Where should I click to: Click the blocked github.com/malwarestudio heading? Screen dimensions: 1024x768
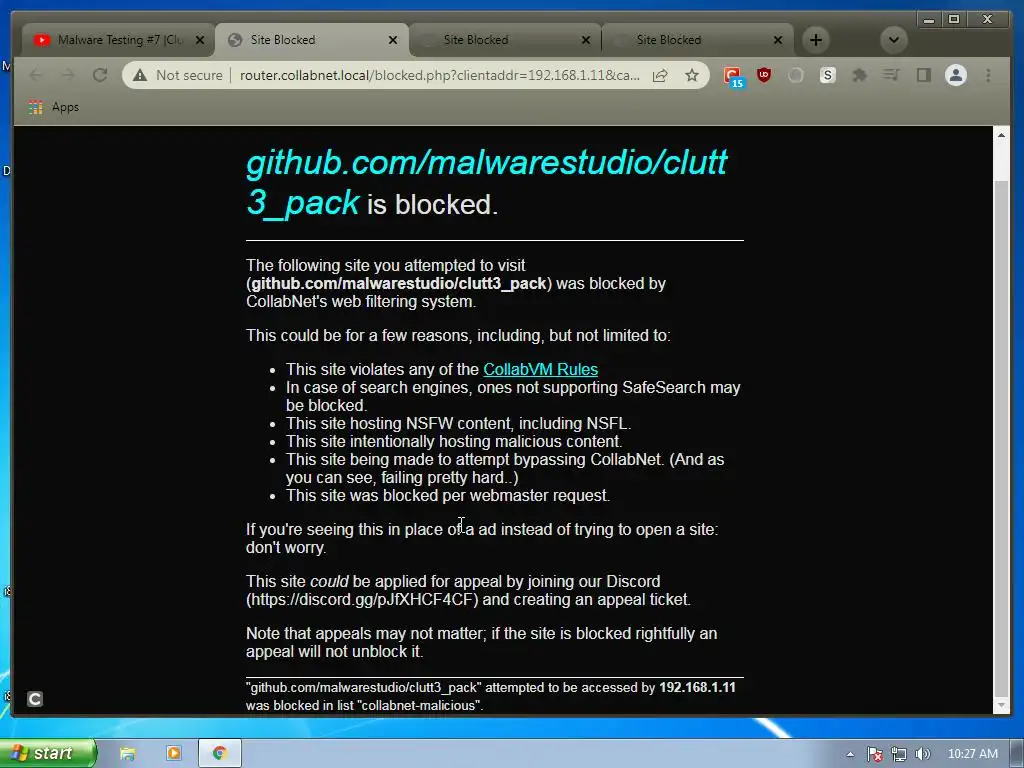(487, 182)
